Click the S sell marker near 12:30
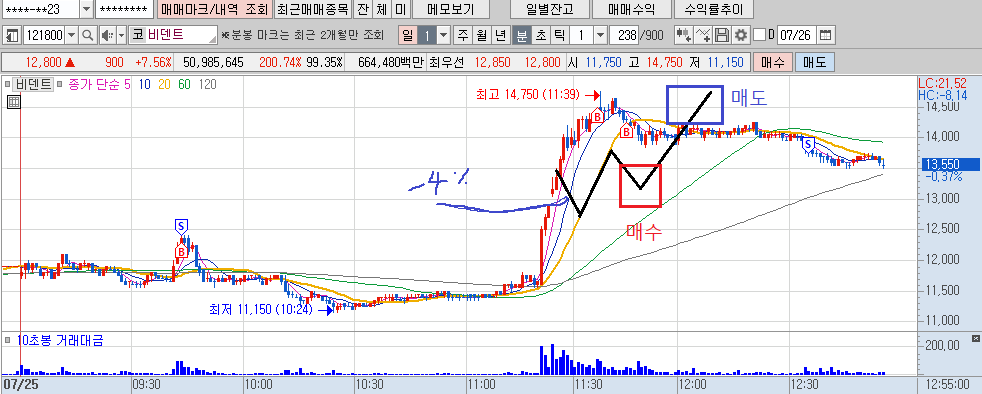 pos(808,144)
